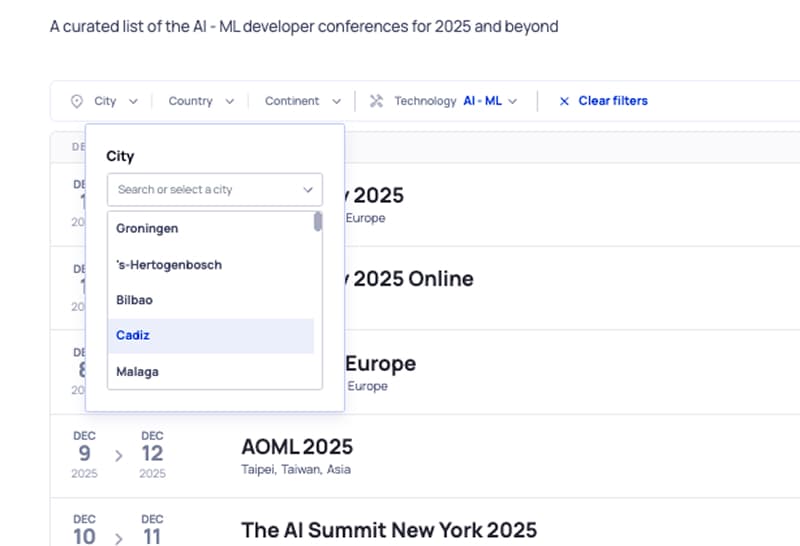Screen dimensions: 800x546
Task: Select Groningen from the city list
Action: [x=147, y=228]
